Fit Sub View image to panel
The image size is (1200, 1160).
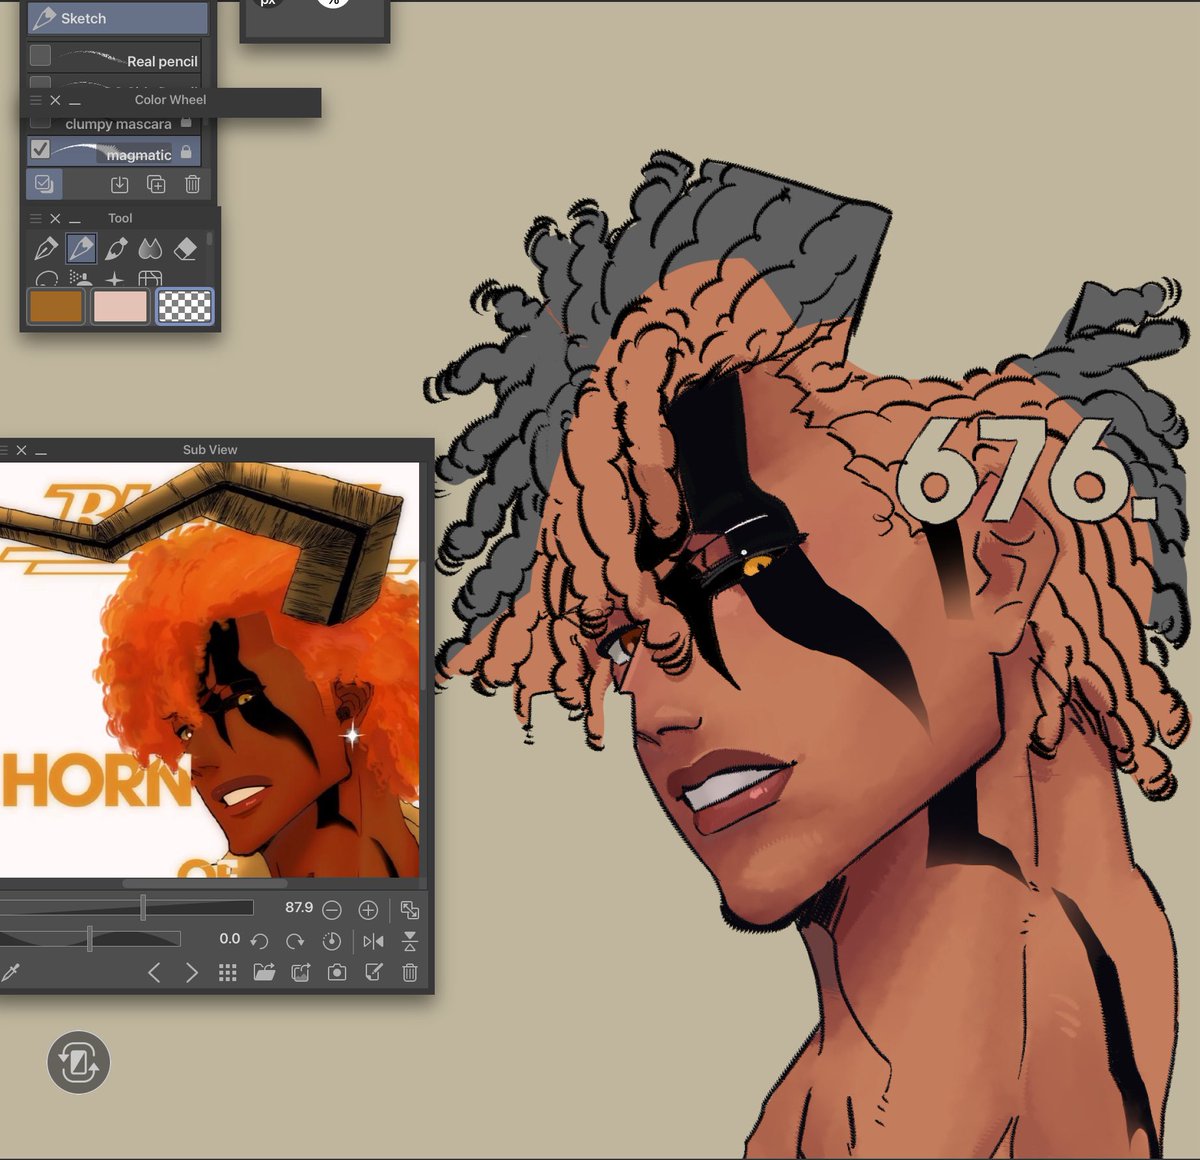point(410,910)
